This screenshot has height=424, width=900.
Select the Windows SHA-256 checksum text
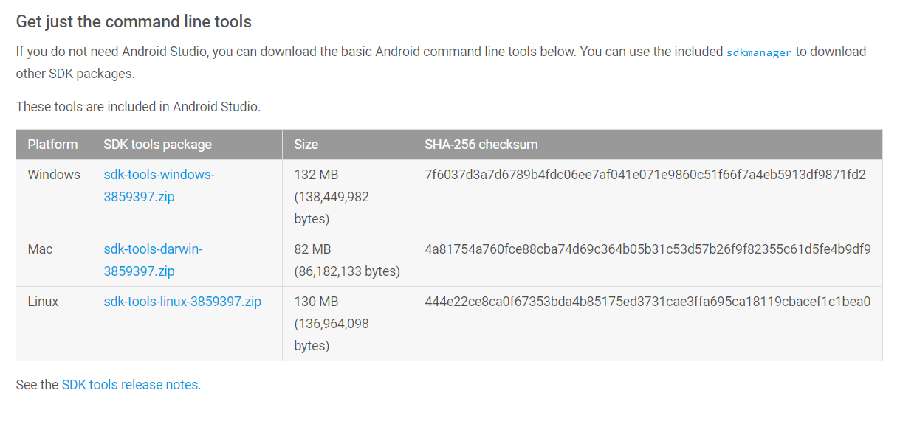(645, 175)
